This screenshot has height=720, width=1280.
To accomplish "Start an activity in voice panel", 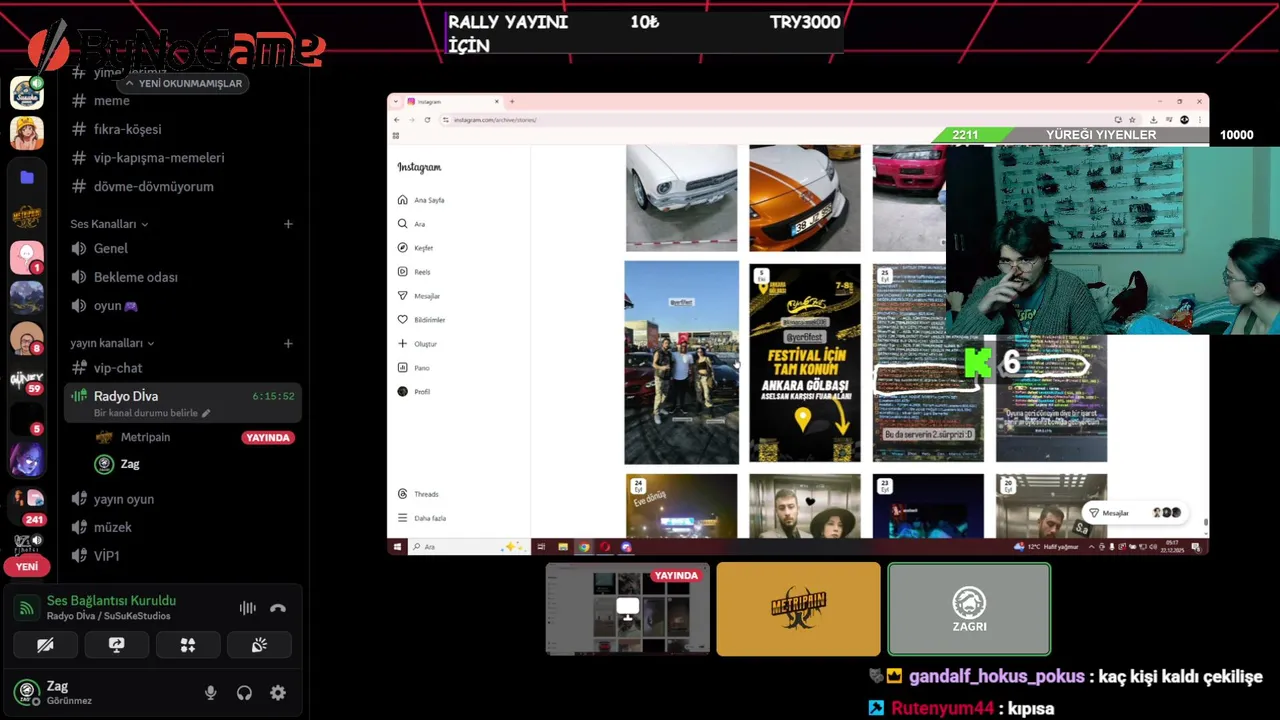I will pos(187,645).
